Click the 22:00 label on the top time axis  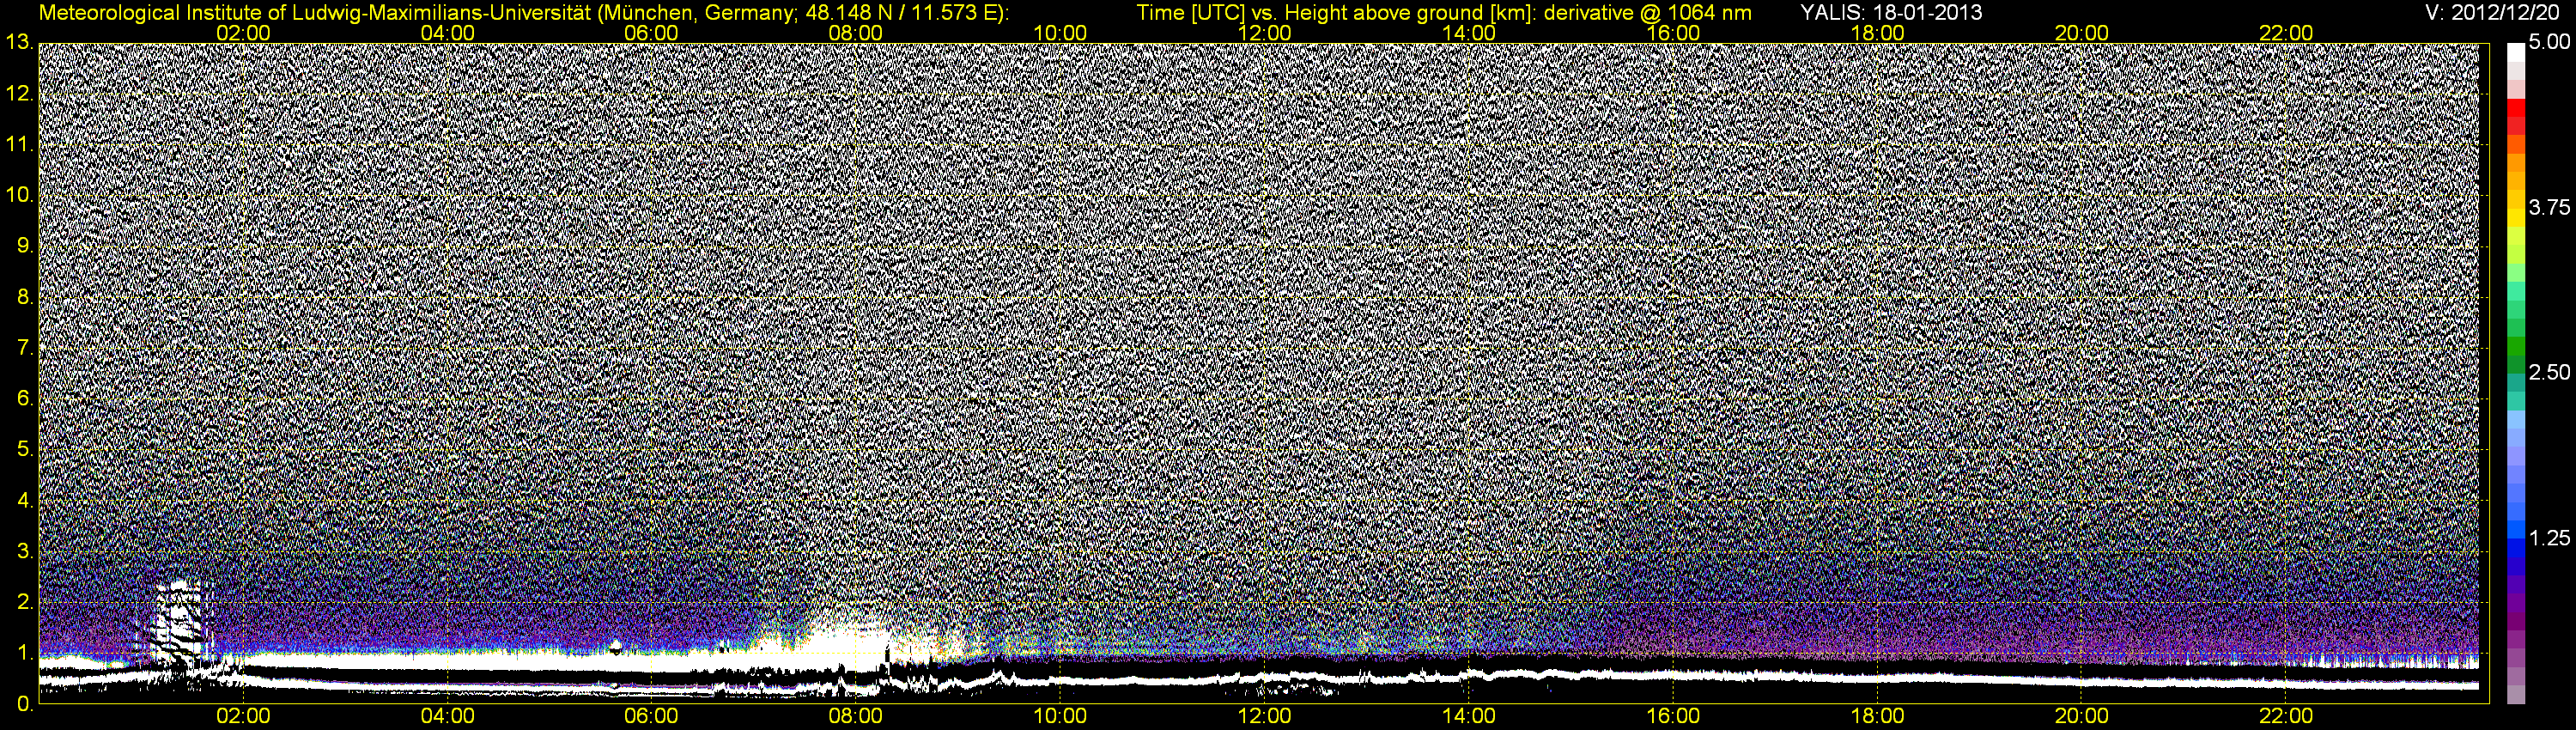click(2286, 33)
